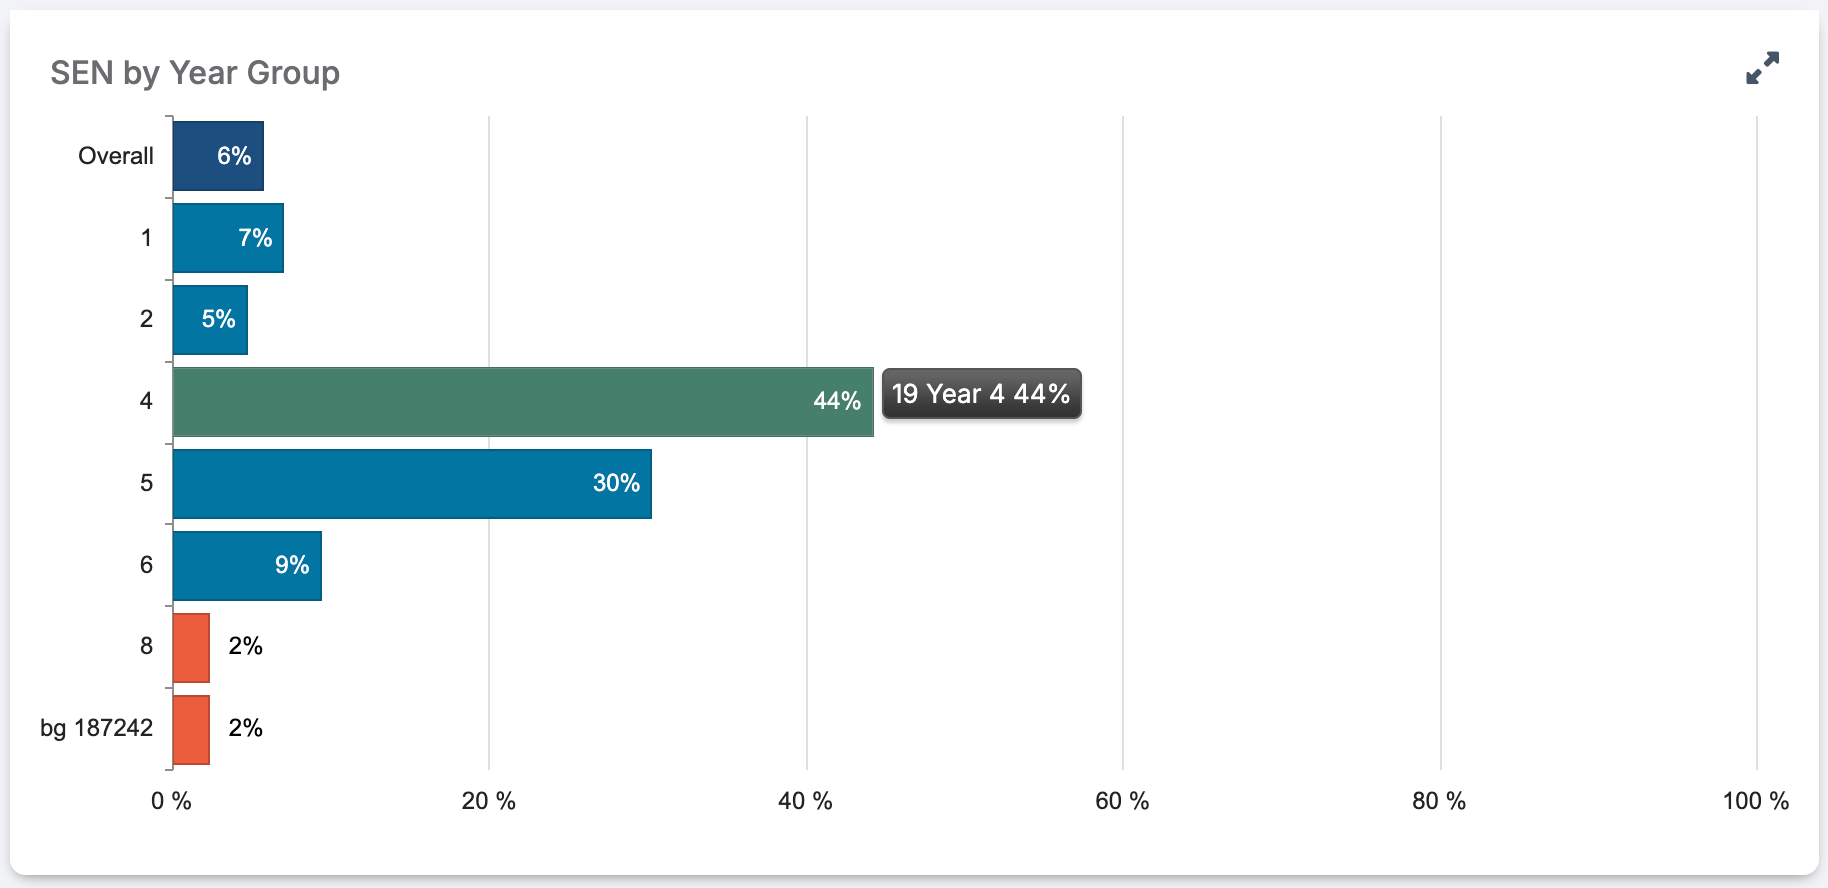Click the Overall 6% bar

[218, 156]
